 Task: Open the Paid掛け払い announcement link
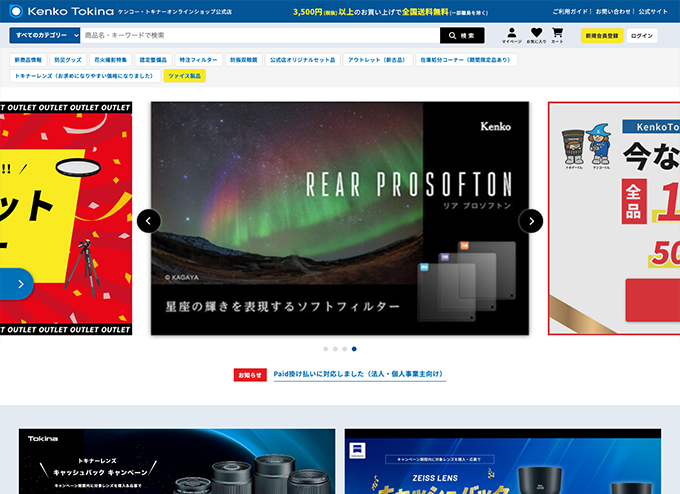[x=358, y=374]
